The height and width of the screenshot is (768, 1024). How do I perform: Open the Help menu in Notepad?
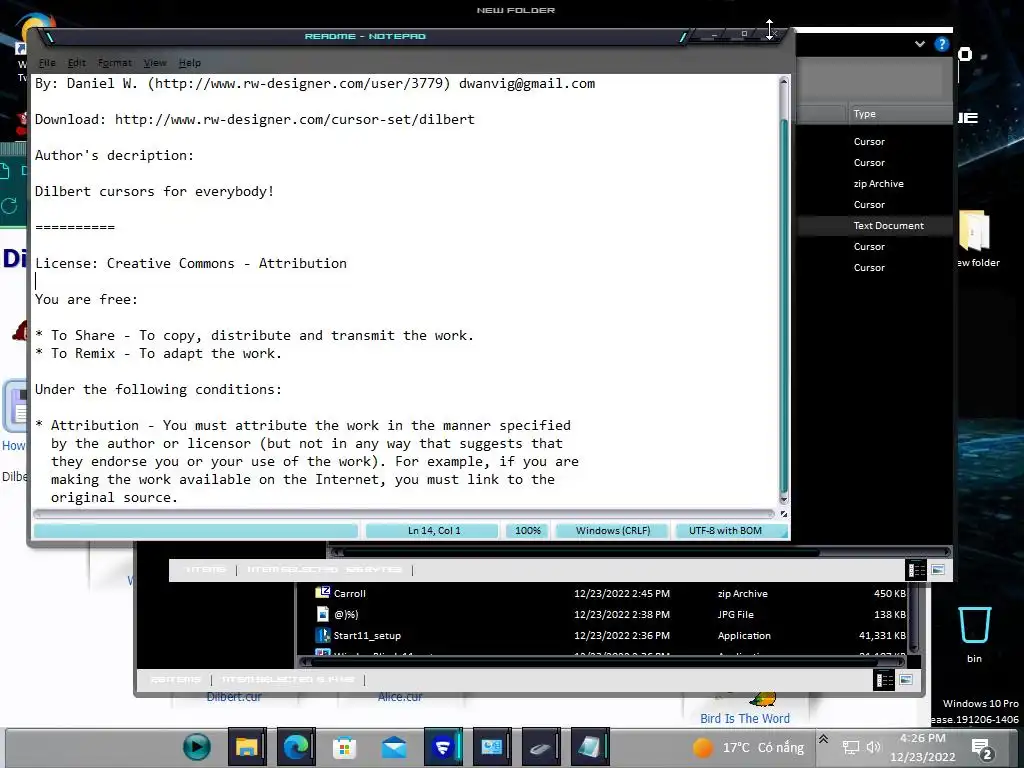coord(189,63)
